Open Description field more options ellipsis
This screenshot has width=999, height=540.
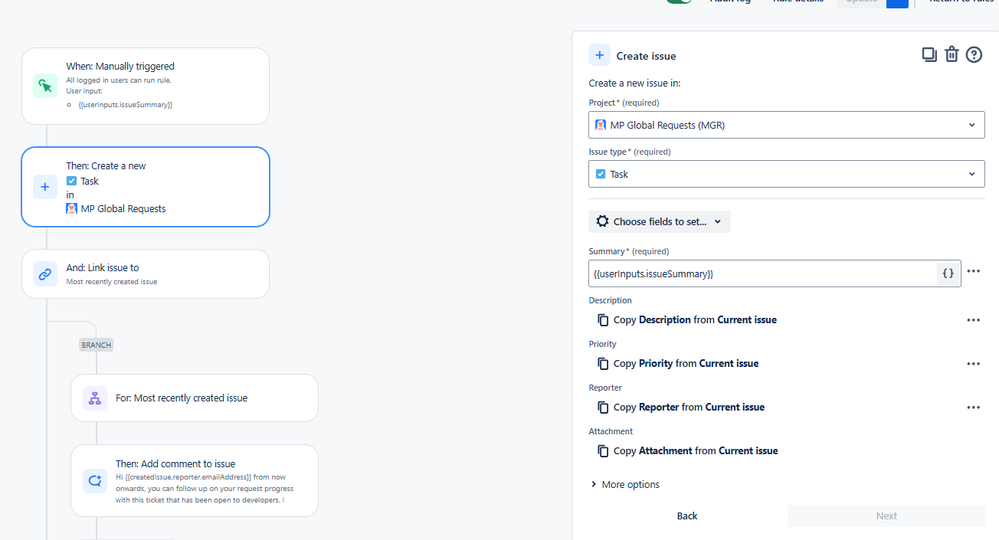[974, 320]
